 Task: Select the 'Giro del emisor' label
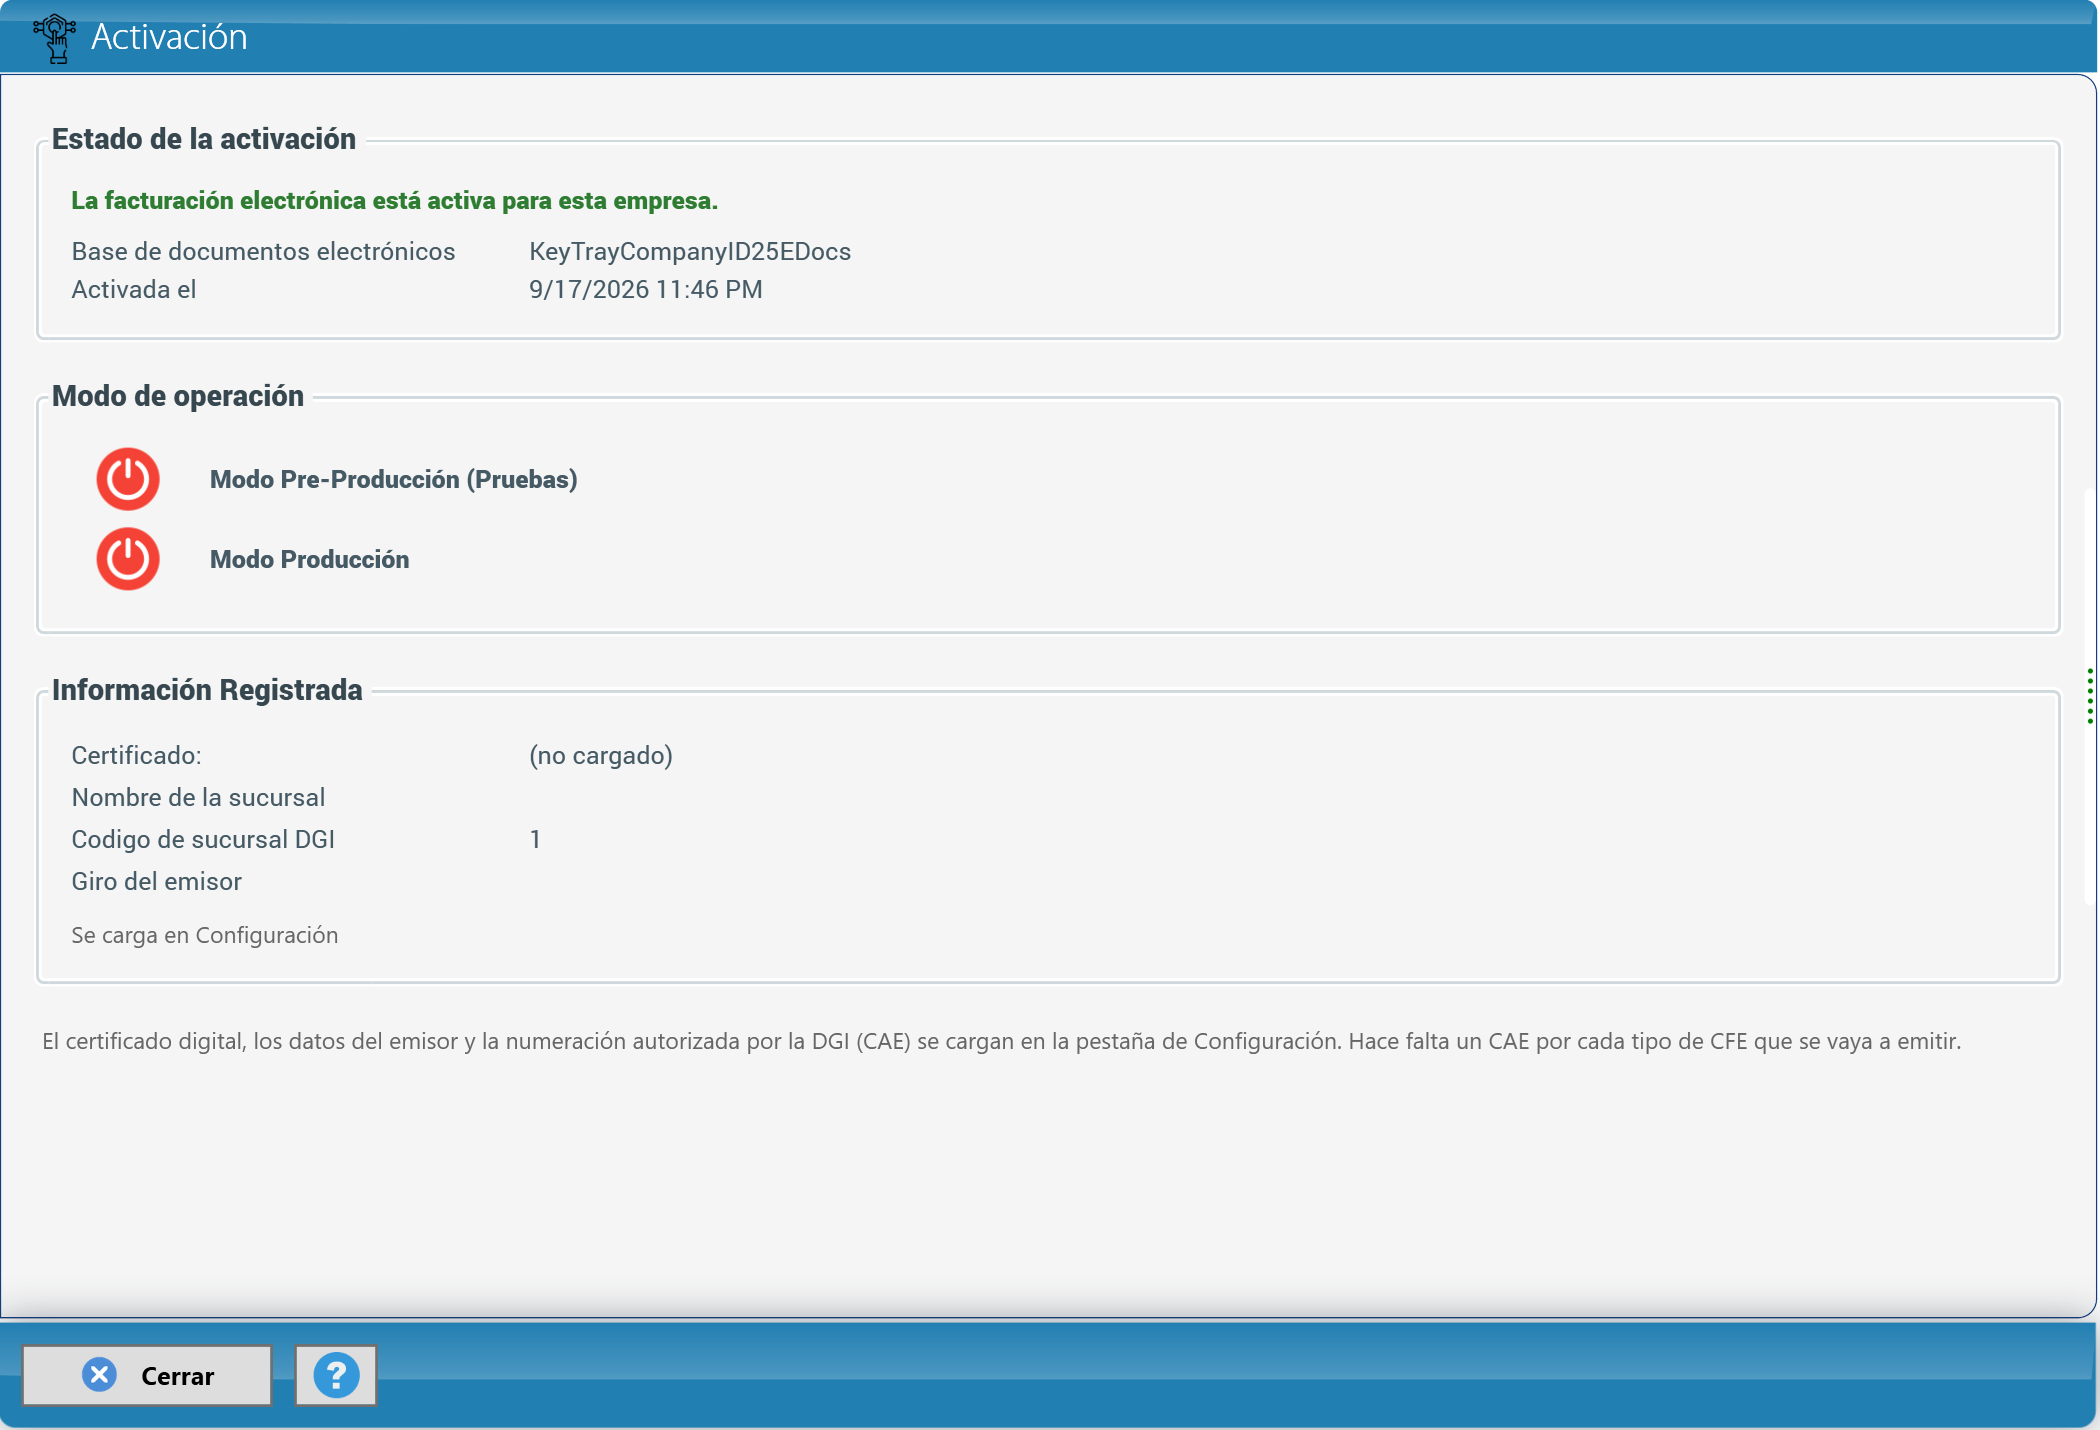pos(156,881)
